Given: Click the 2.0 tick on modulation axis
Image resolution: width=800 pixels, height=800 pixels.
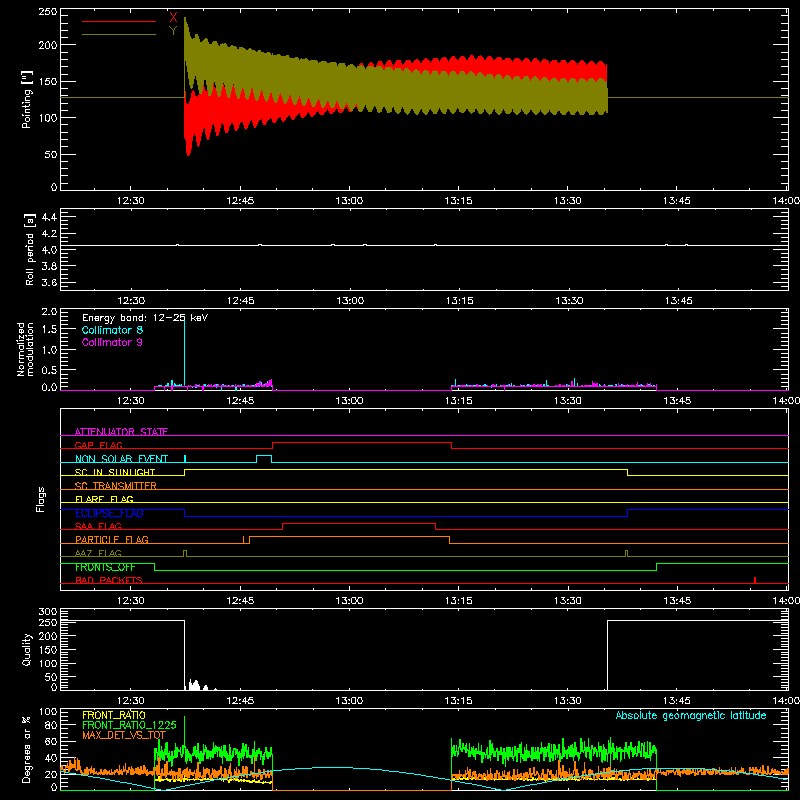Looking at the screenshot, I should [x=49, y=312].
